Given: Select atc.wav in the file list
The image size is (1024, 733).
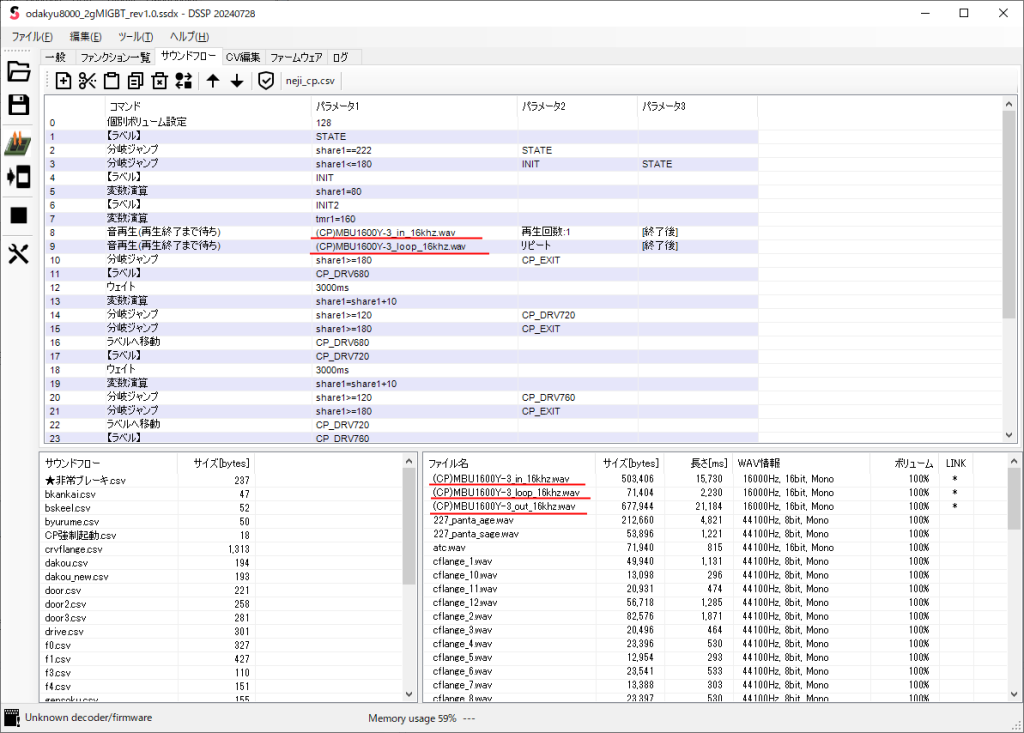Looking at the screenshot, I should [x=449, y=548].
